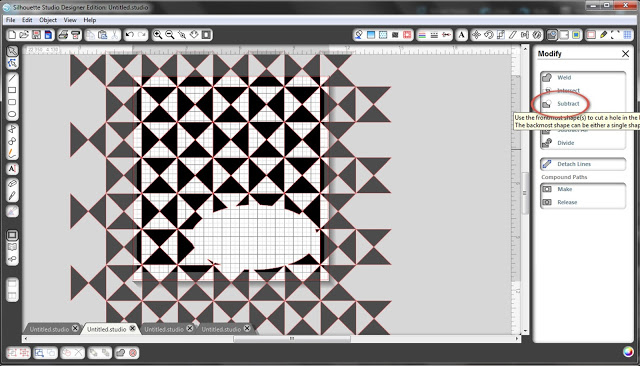Open the color wheel in bottom corner
This screenshot has width=640, height=366.
628,352
